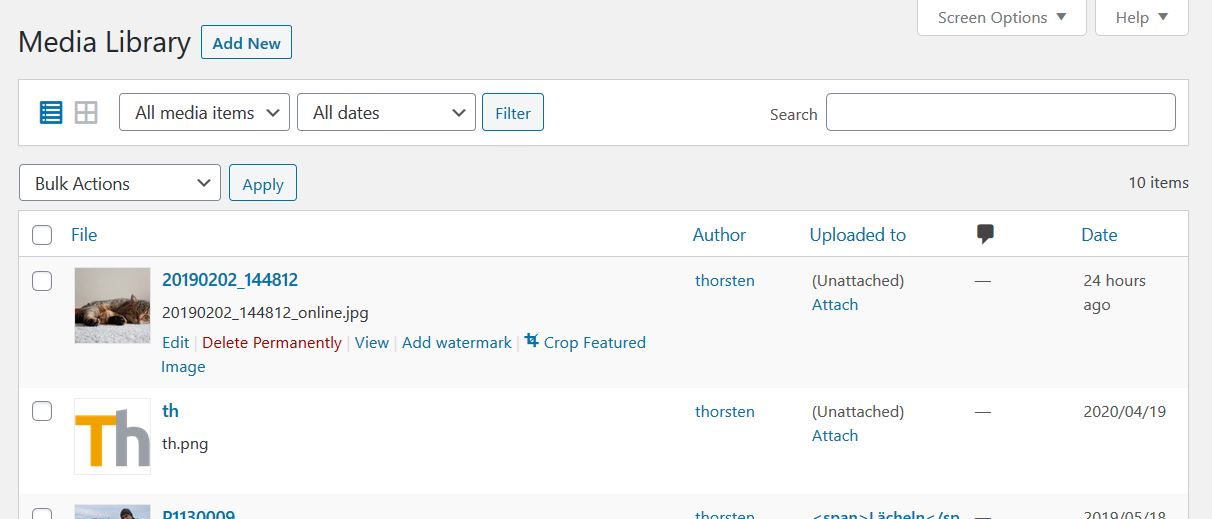1212x519 pixels.
Task: Open the Help tab
Action: pos(1142,18)
